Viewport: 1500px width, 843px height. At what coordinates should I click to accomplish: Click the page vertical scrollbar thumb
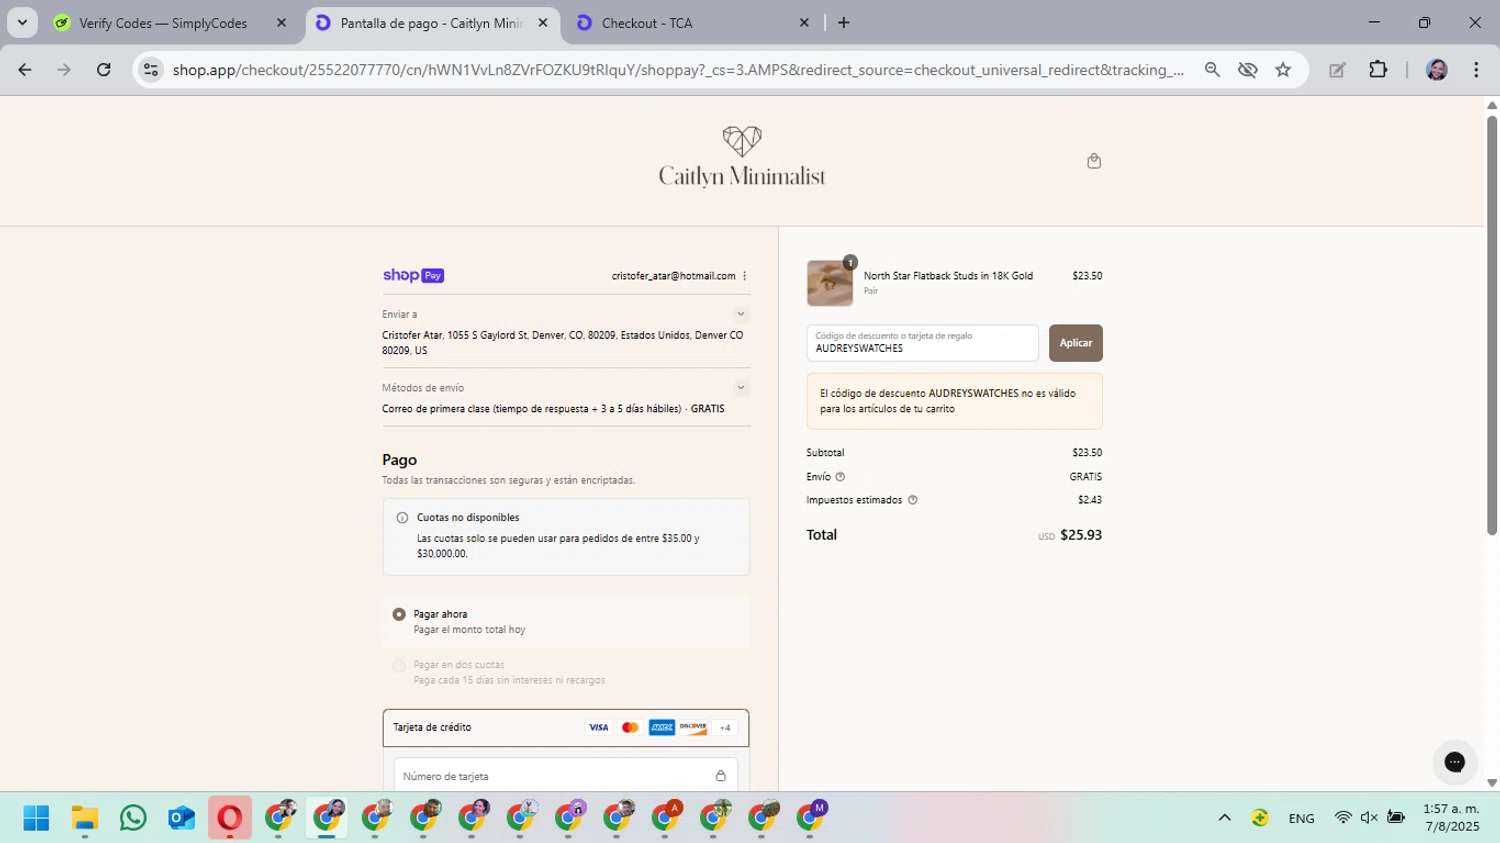coord(1492,325)
